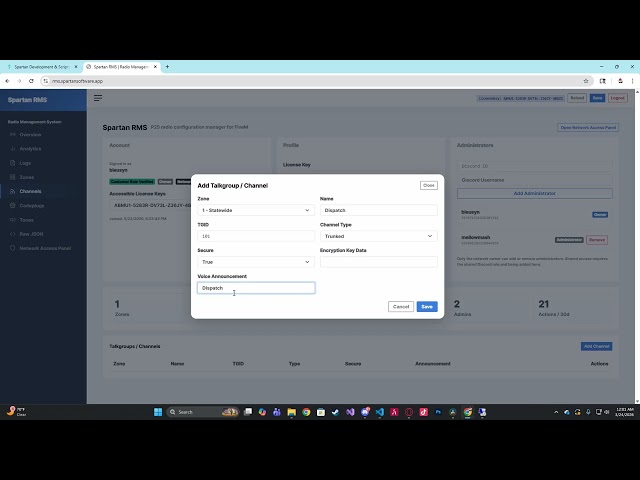Click the Voice Announcement field
The height and width of the screenshot is (480, 640).
(x=256, y=288)
